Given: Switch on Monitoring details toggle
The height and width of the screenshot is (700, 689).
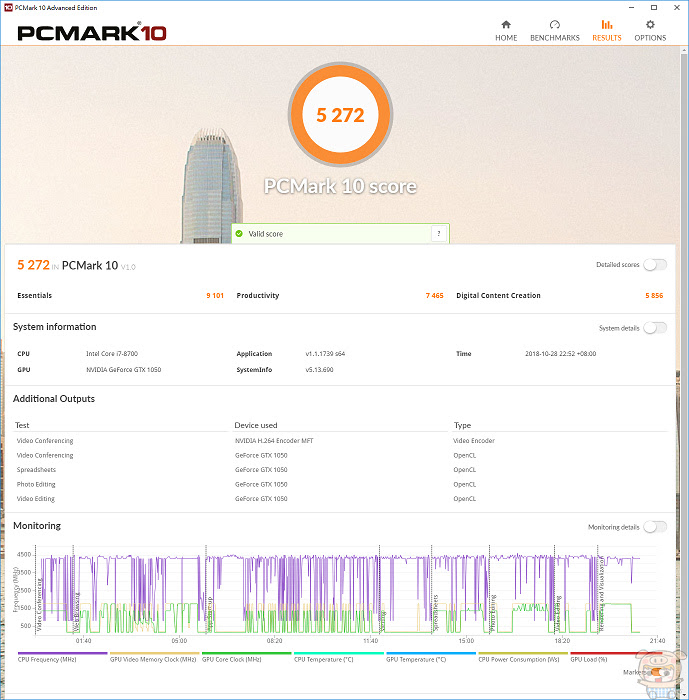Looking at the screenshot, I should point(655,527).
